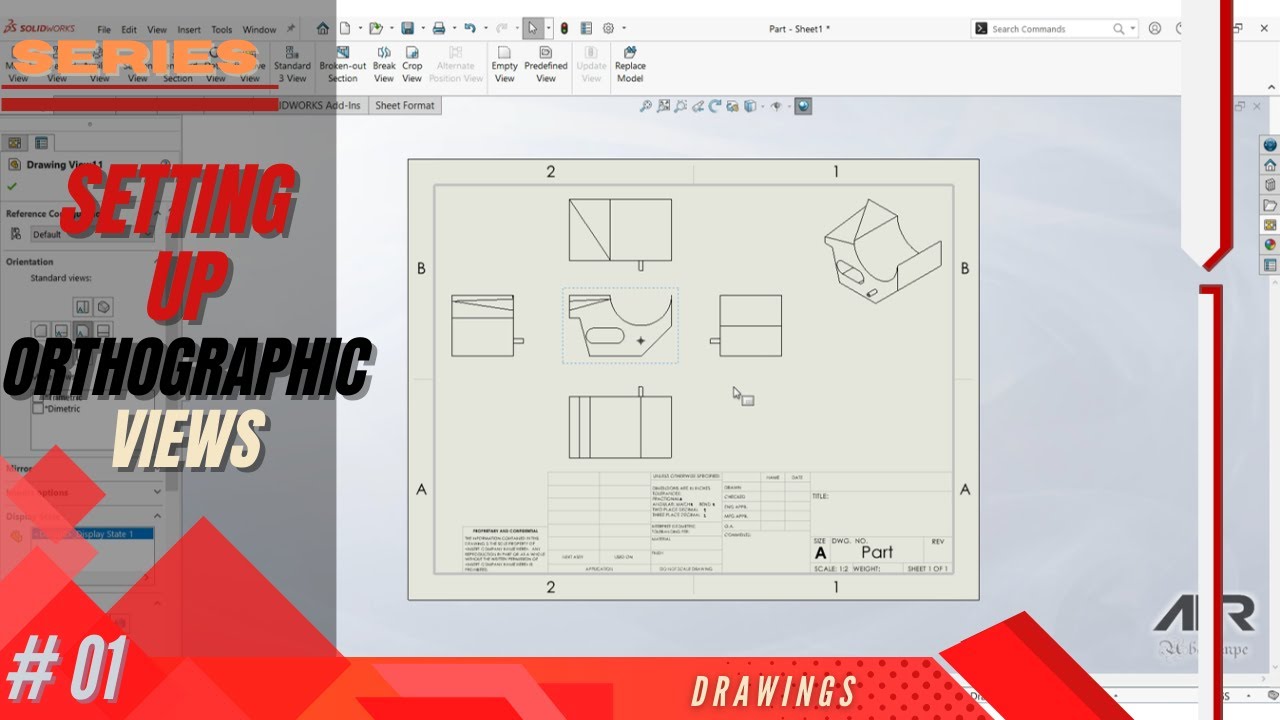Screen dimensions: 1280x720
Task: Toggle the highlighted globe icon in heads-up toolbar
Action: point(803,106)
